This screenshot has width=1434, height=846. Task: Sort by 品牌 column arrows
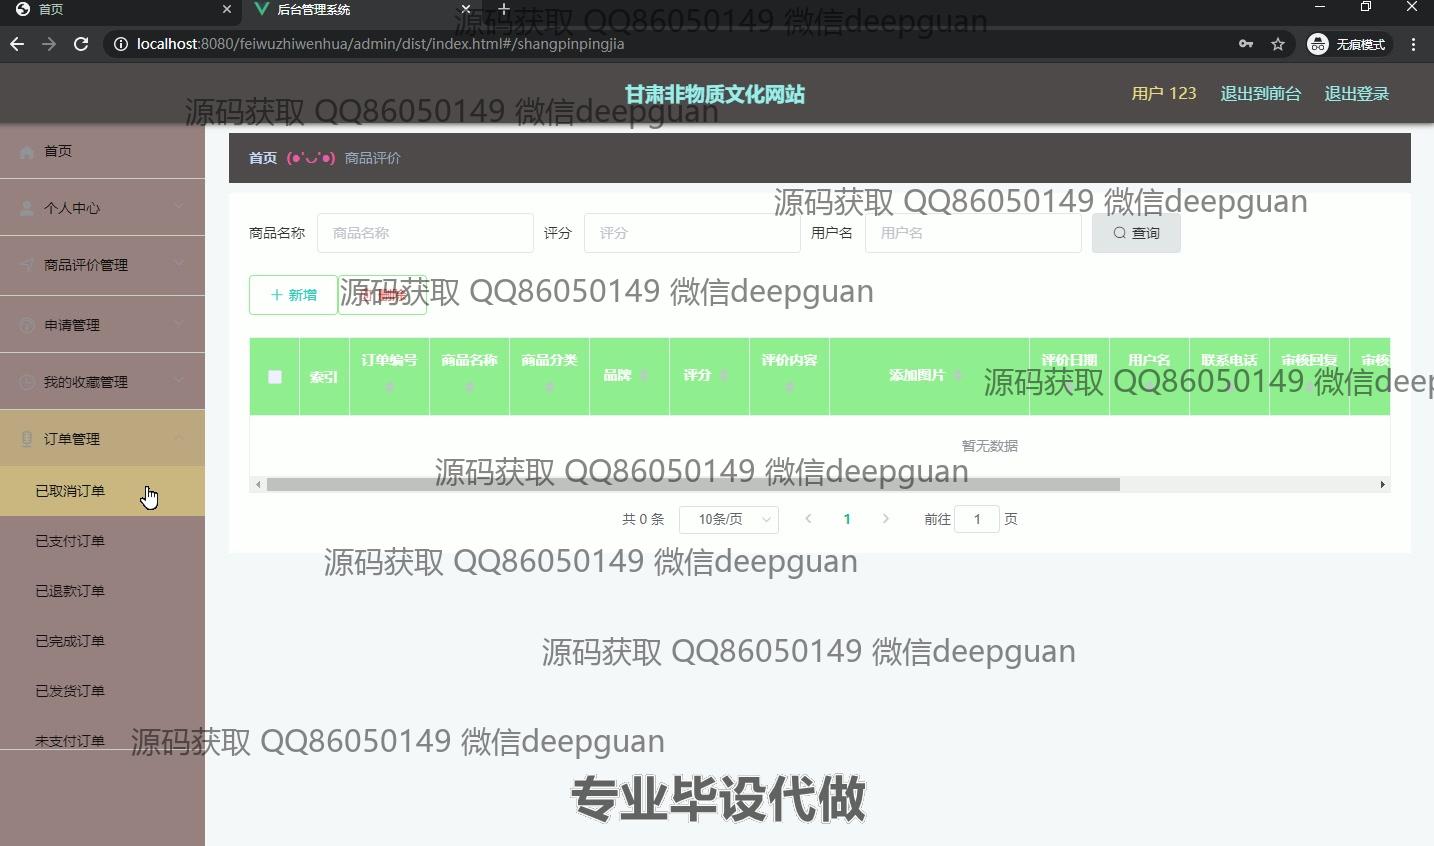644,376
